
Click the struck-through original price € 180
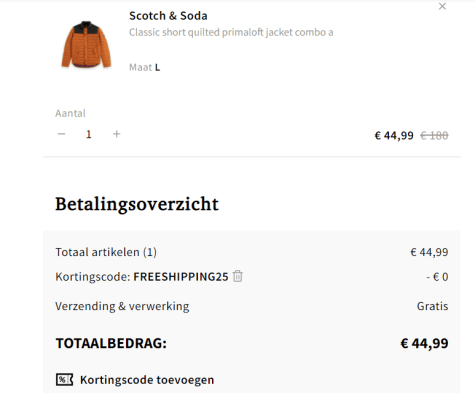(x=434, y=135)
